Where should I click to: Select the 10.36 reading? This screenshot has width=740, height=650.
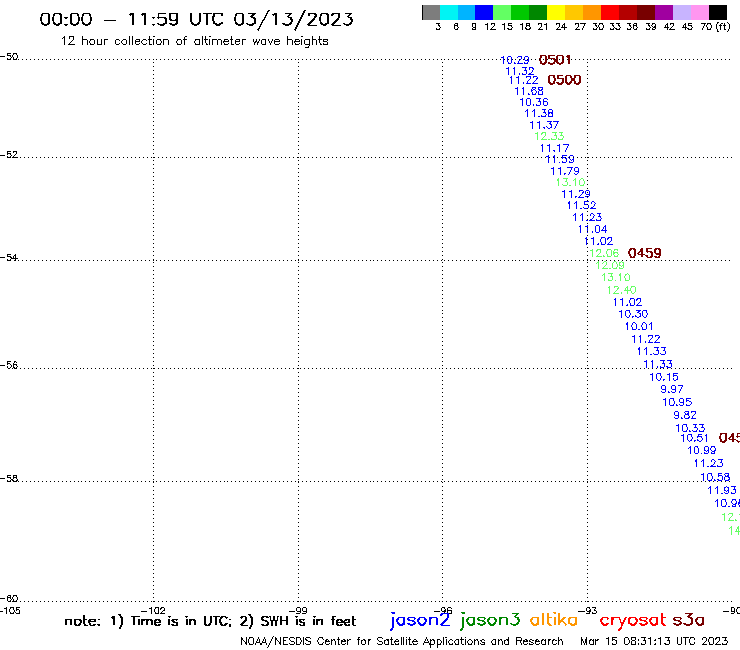[x=534, y=102]
